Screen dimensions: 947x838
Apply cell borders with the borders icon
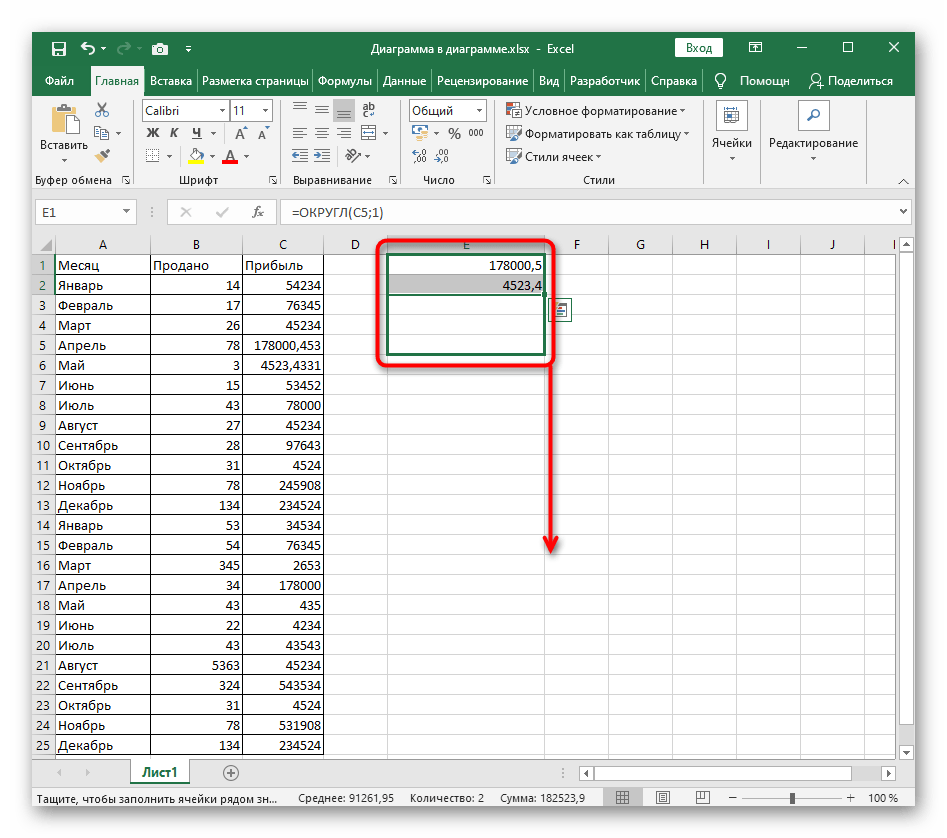pyautogui.click(x=153, y=156)
